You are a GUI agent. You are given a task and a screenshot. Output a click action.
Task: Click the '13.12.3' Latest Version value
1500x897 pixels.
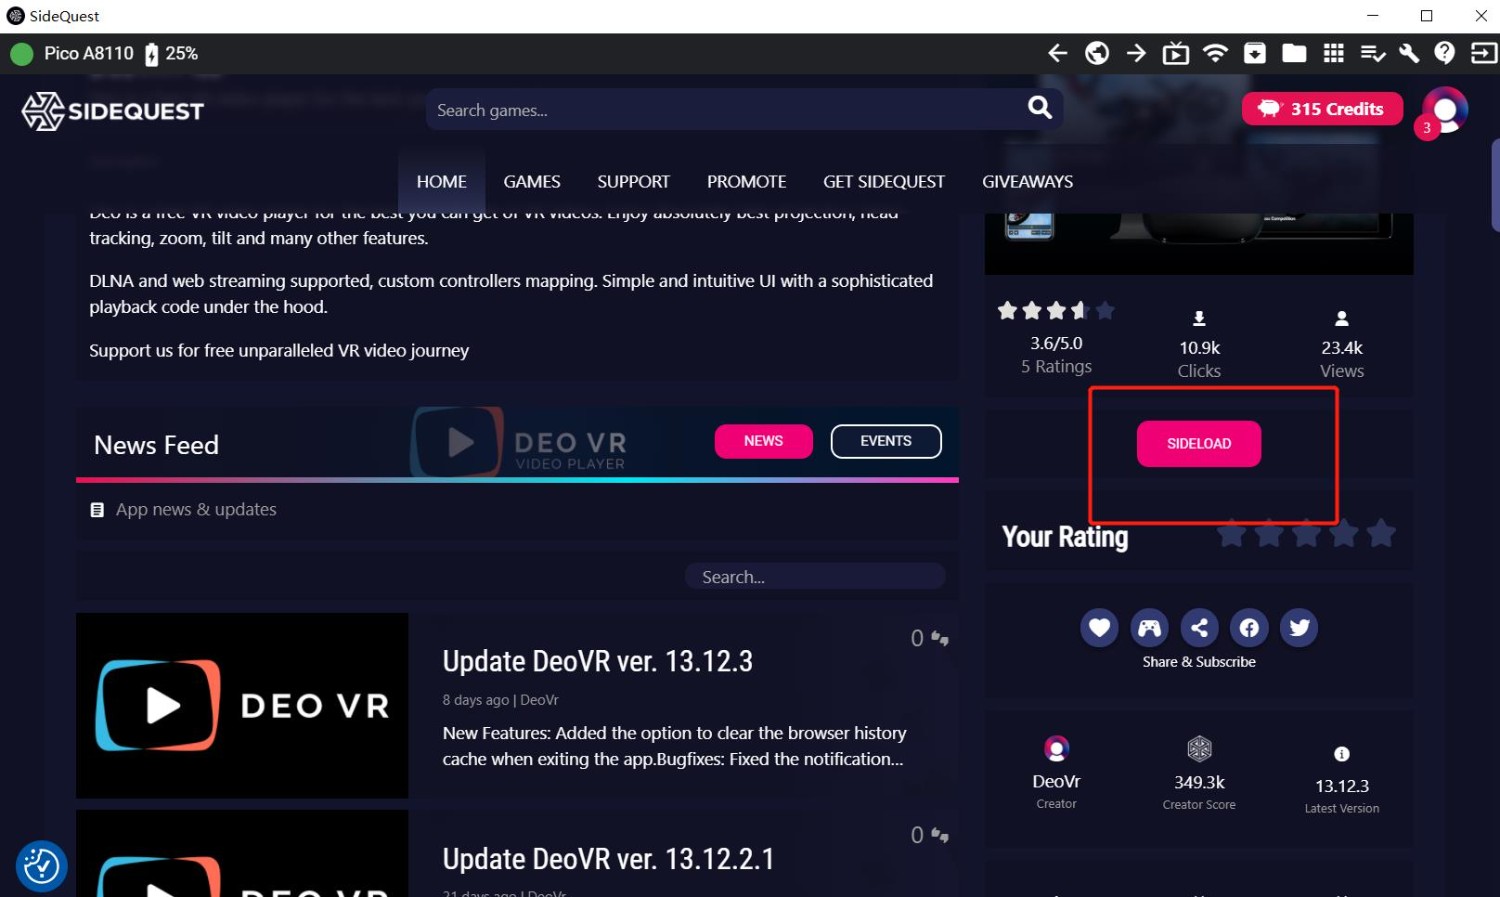pyautogui.click(x=1342, y=786)
